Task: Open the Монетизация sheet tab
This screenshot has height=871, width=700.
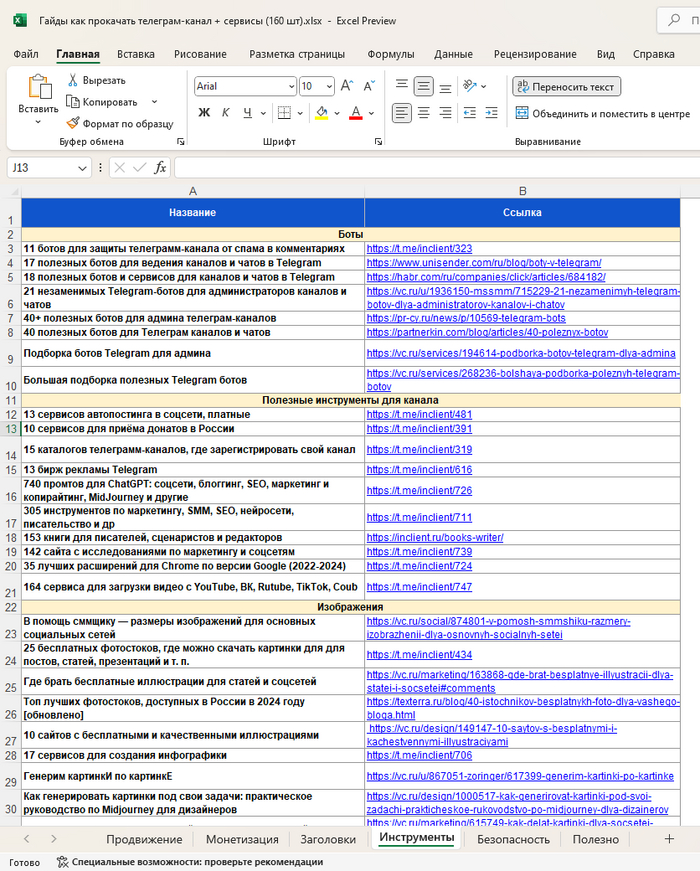Action: pos(242,839)
